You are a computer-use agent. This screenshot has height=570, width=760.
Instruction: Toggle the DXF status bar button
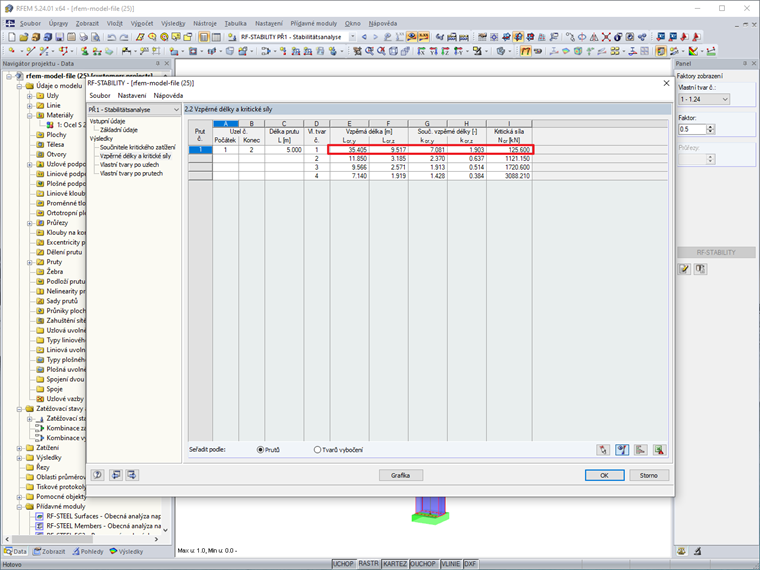(x=470, y=564)
